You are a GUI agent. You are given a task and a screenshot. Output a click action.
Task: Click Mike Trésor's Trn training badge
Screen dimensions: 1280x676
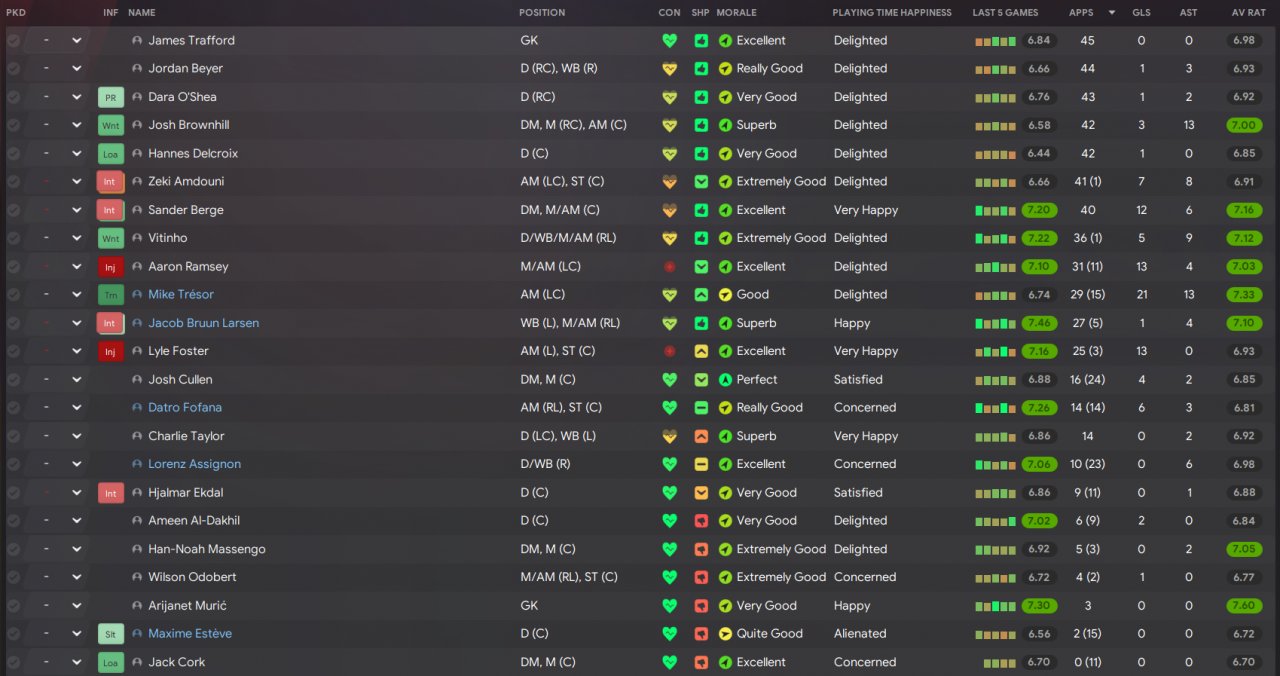tap(110, 295)
